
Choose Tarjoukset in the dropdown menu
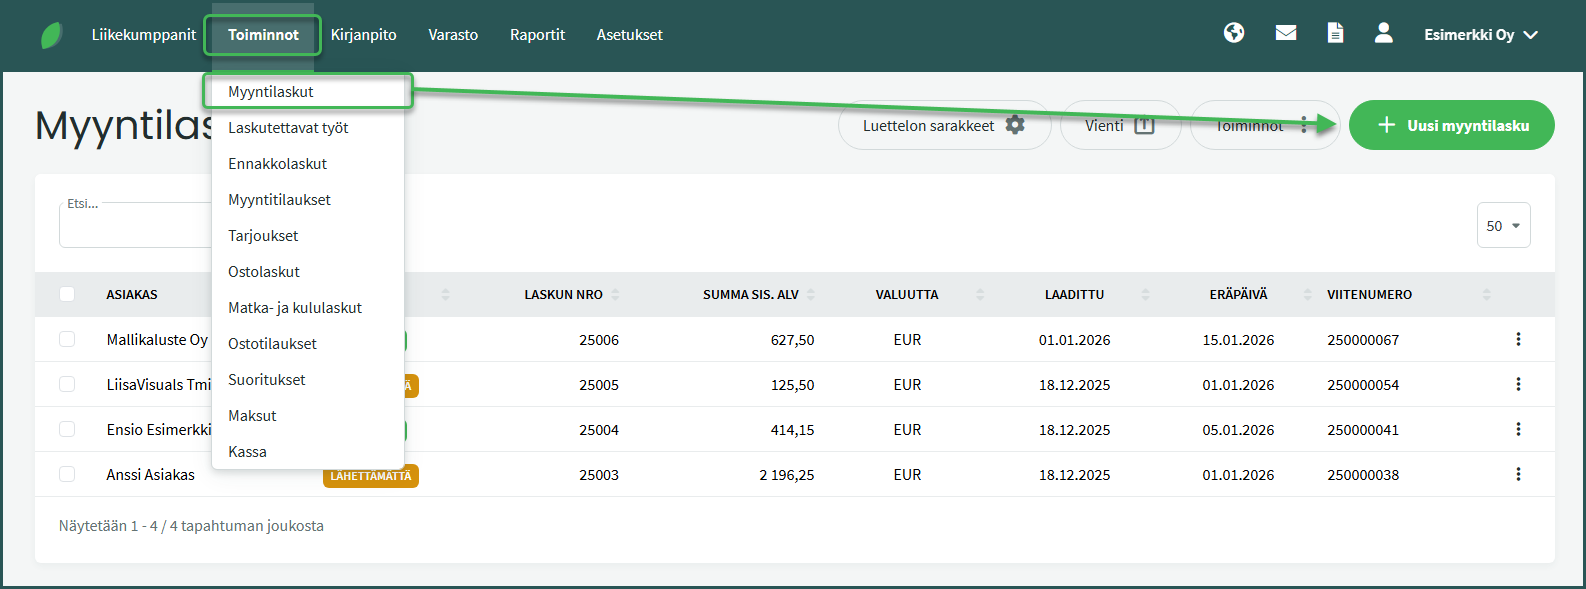tap(263, 236)
